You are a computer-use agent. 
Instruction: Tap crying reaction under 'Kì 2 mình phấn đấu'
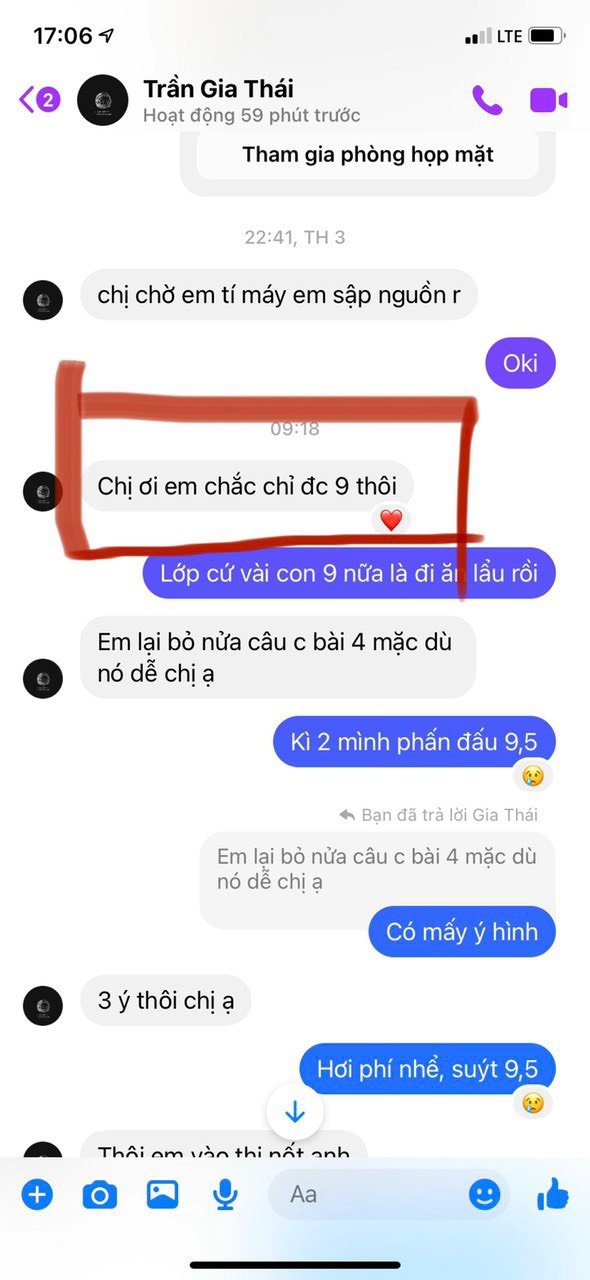point(533,775)
